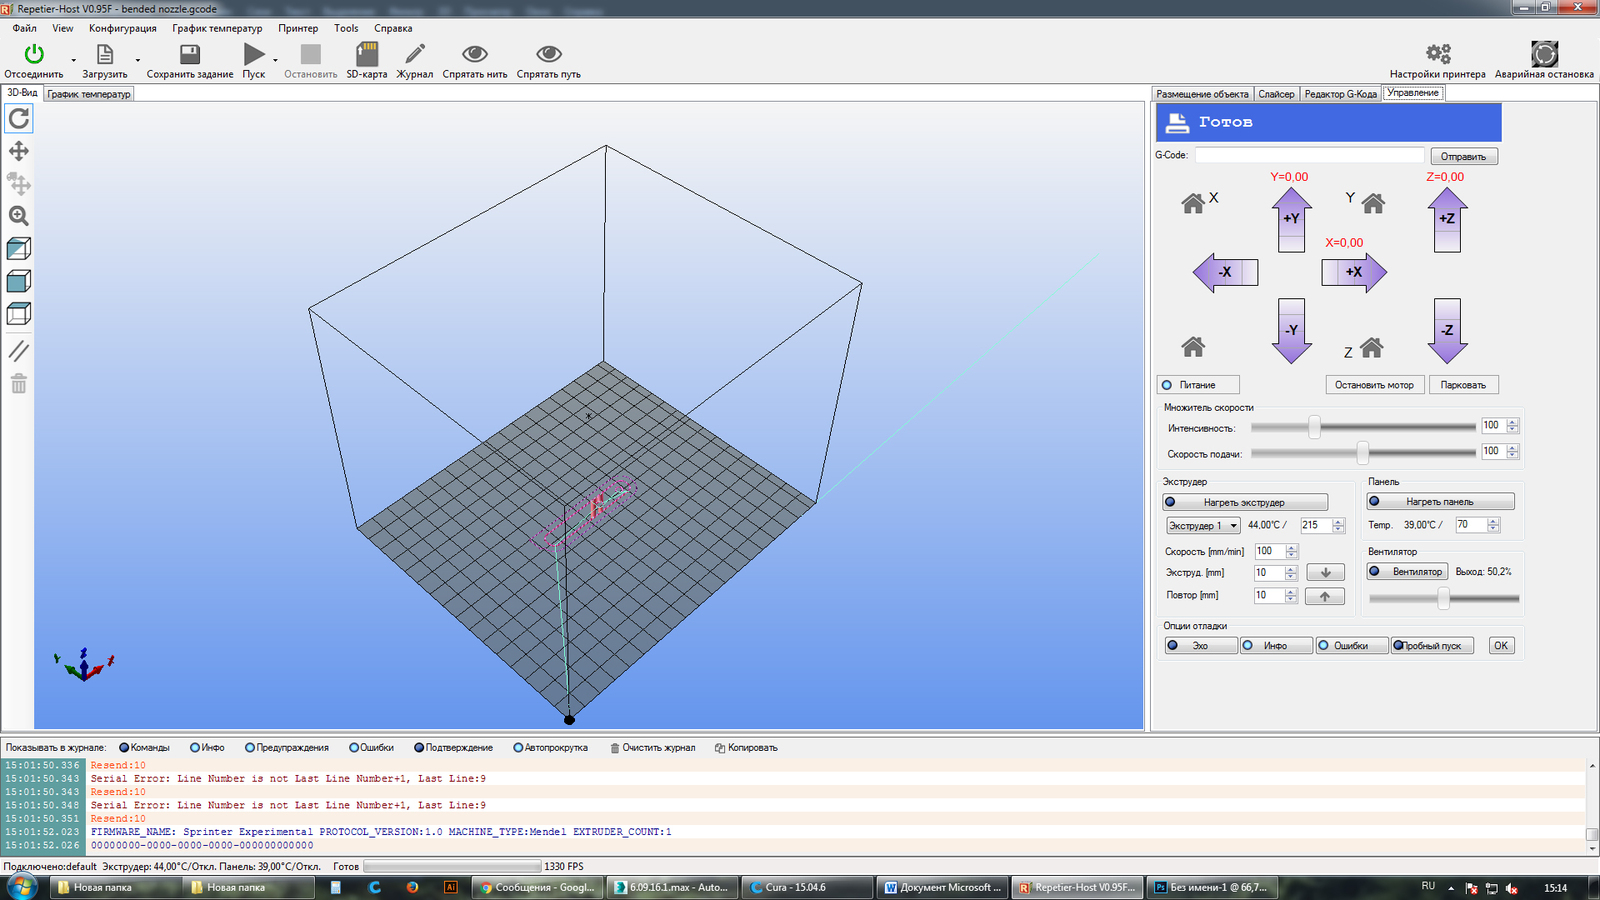The height and width of the screenshot is (900, 1600).
Task: Switch to График температур tab
Action: click(89, 94)
